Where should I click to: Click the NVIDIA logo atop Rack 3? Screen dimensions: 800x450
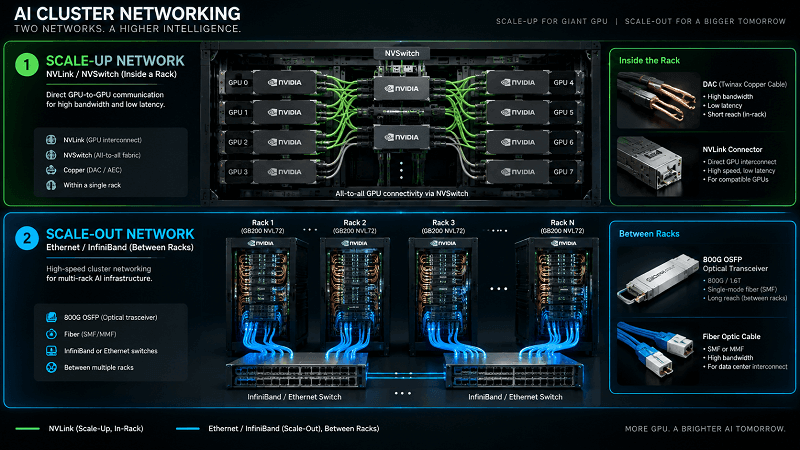tap(443, 243)
